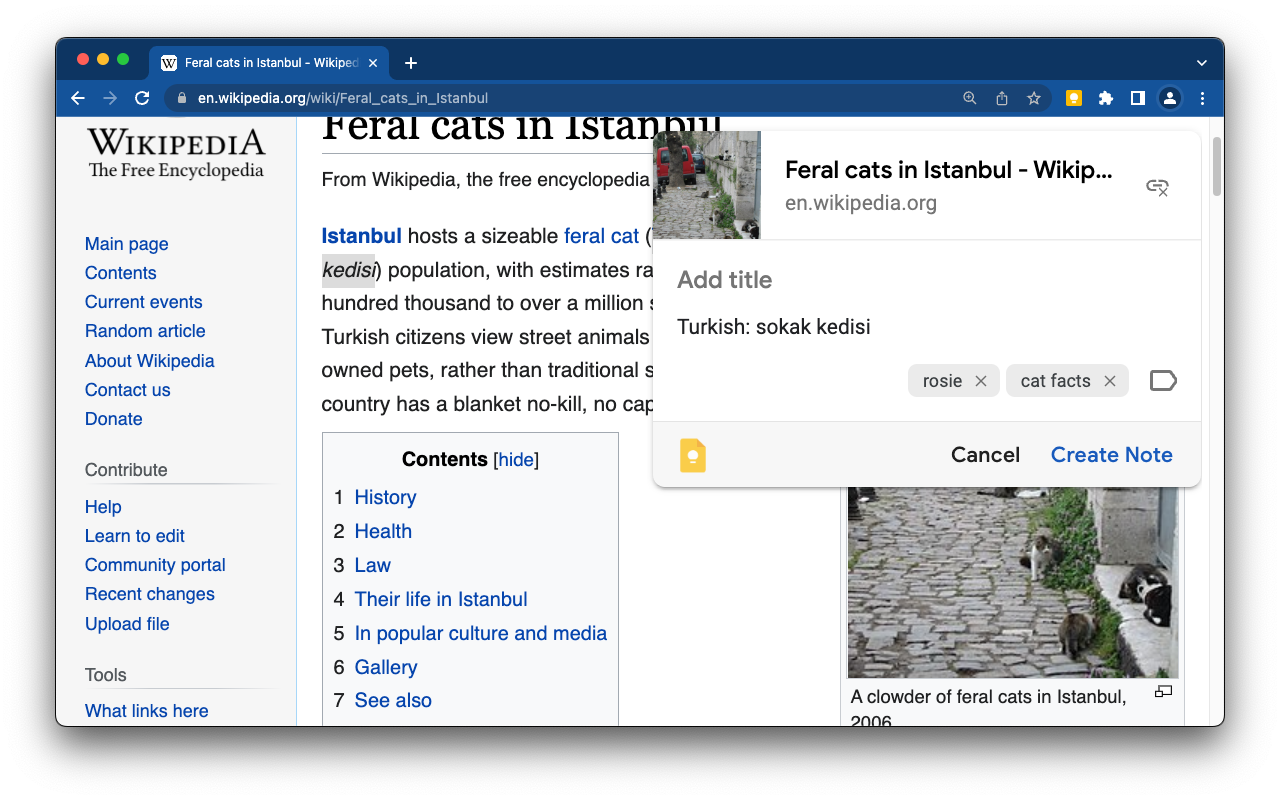Open the Istanbul article link
Image resolution: width=1280 pixels, height=800 pixels.
[361, 236]
